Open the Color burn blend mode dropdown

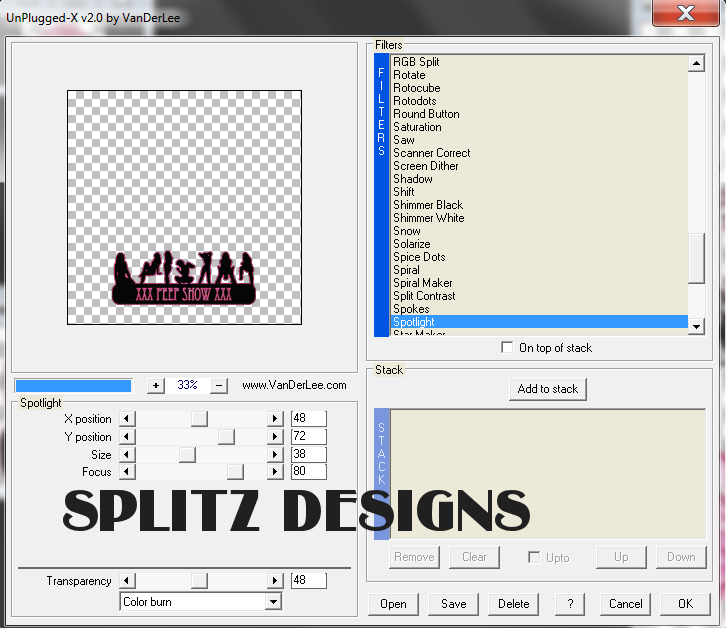click(x=274, y=602)
